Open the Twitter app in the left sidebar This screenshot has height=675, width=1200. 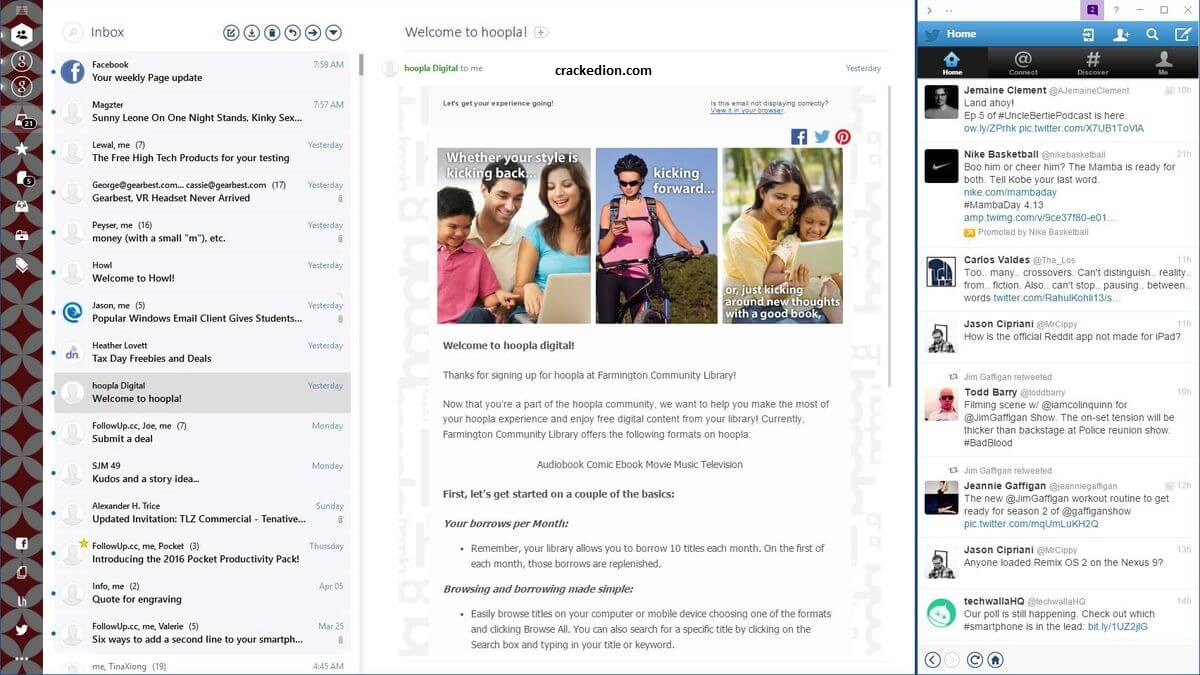point(22,630)
